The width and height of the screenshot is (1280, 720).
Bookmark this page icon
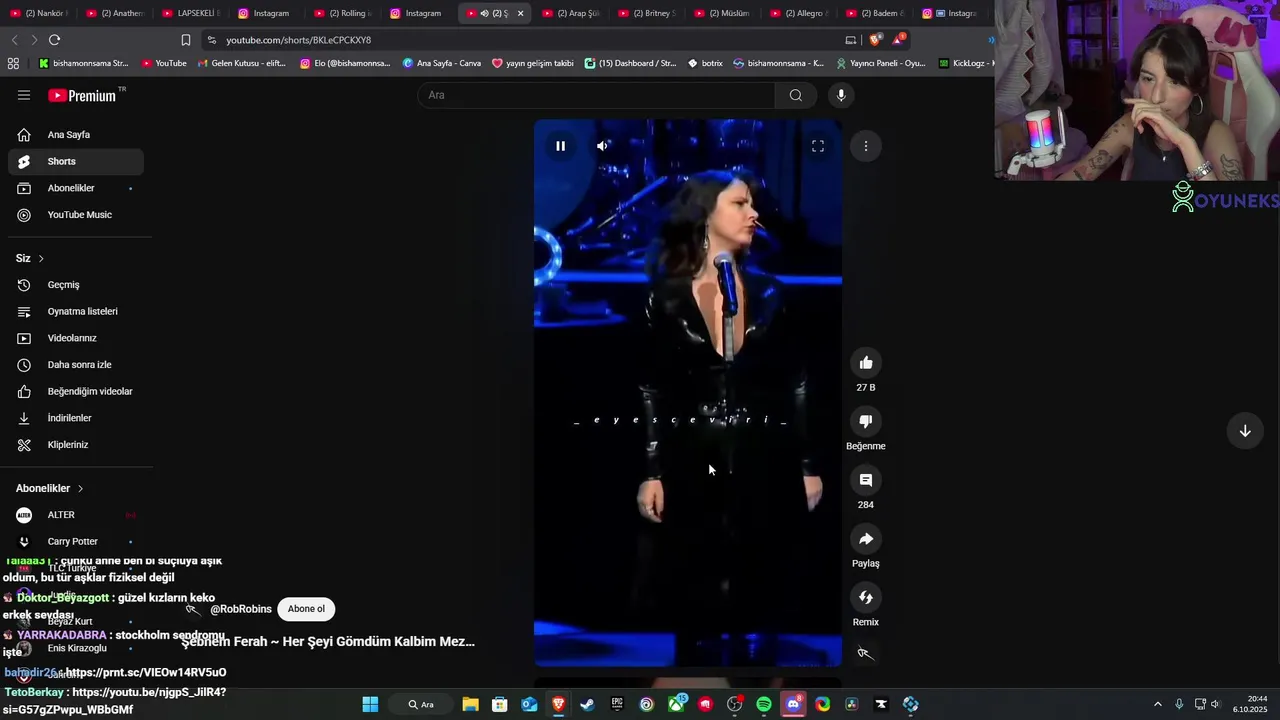[x=185, y=40]
